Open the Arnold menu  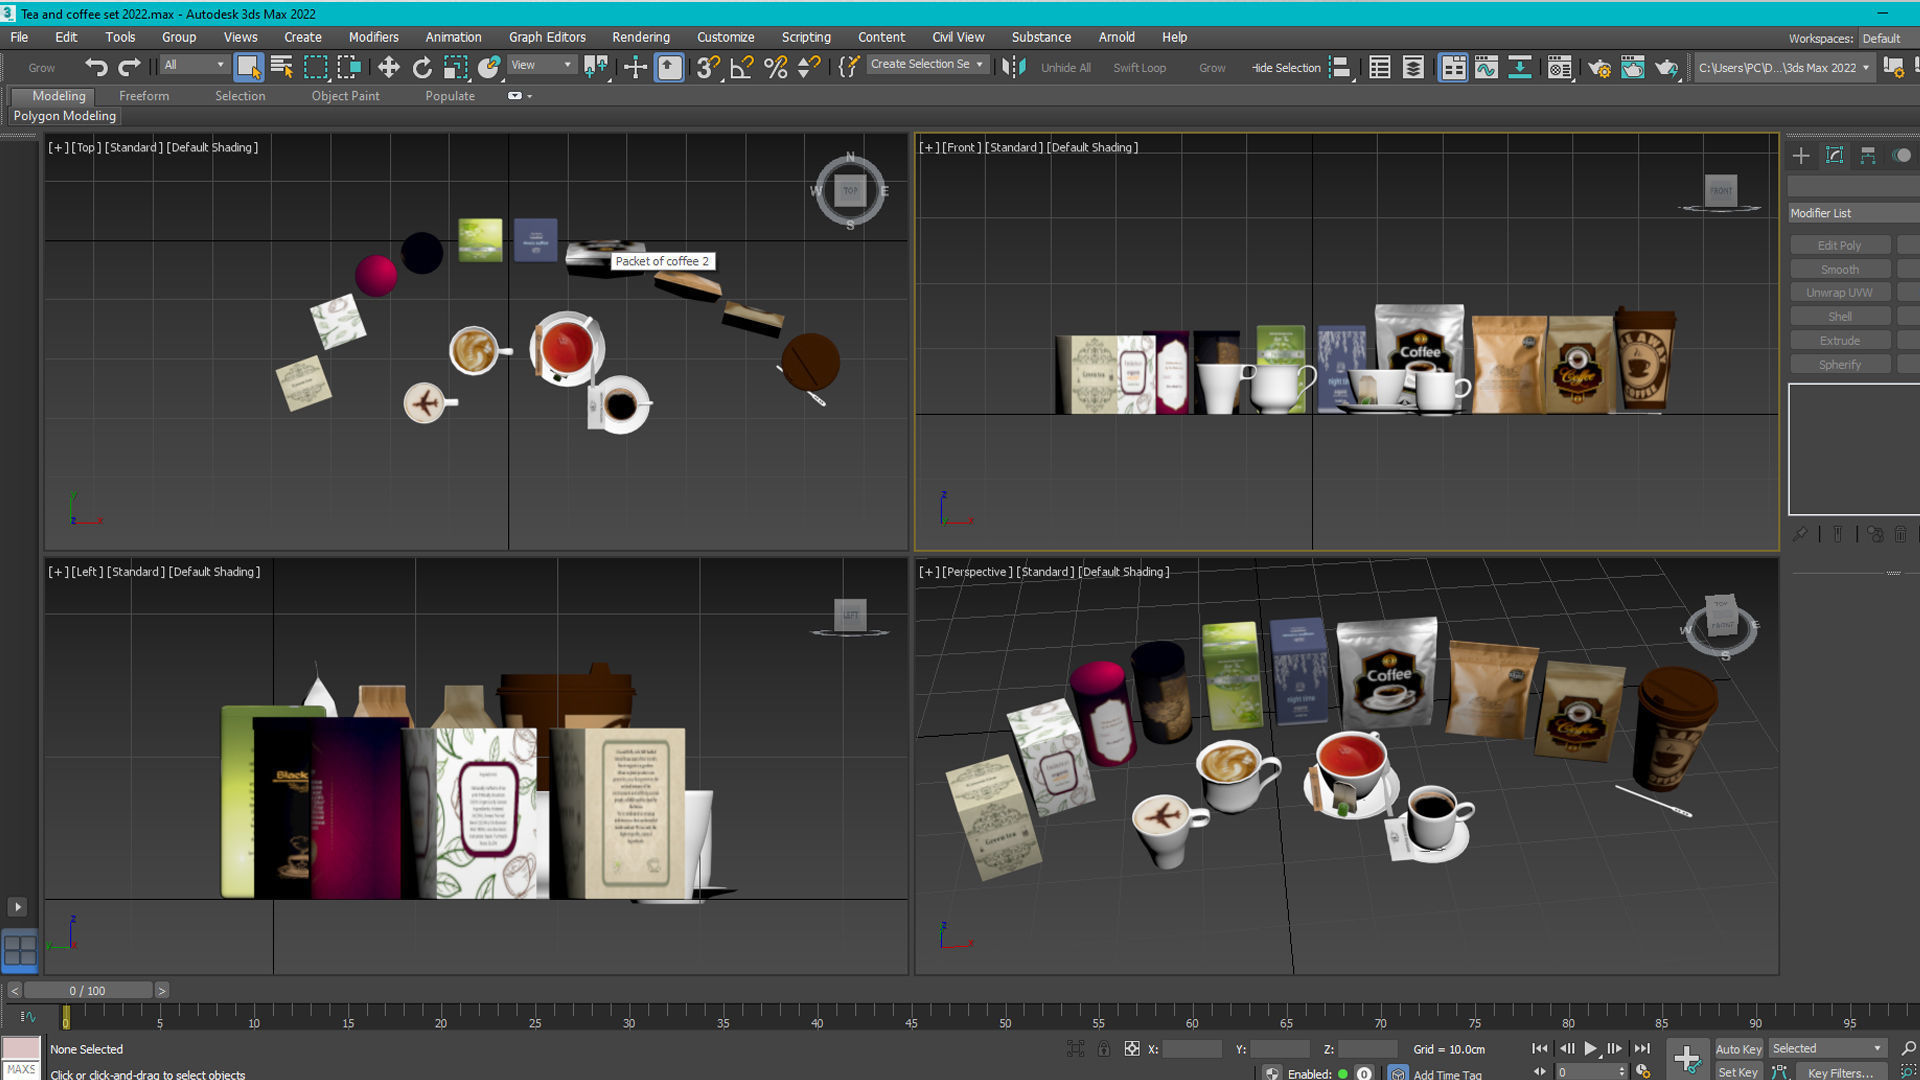point(1116,37)
